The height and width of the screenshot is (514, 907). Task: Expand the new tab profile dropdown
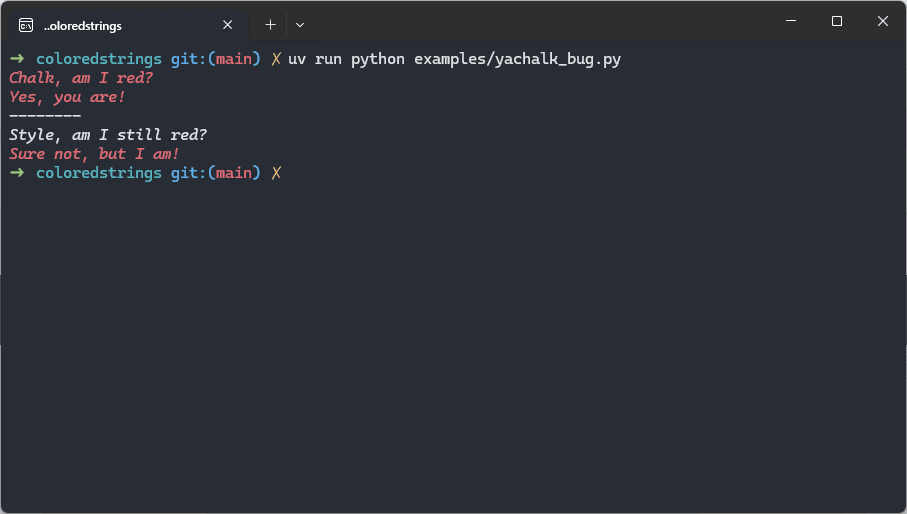click(x=300, y=25)
